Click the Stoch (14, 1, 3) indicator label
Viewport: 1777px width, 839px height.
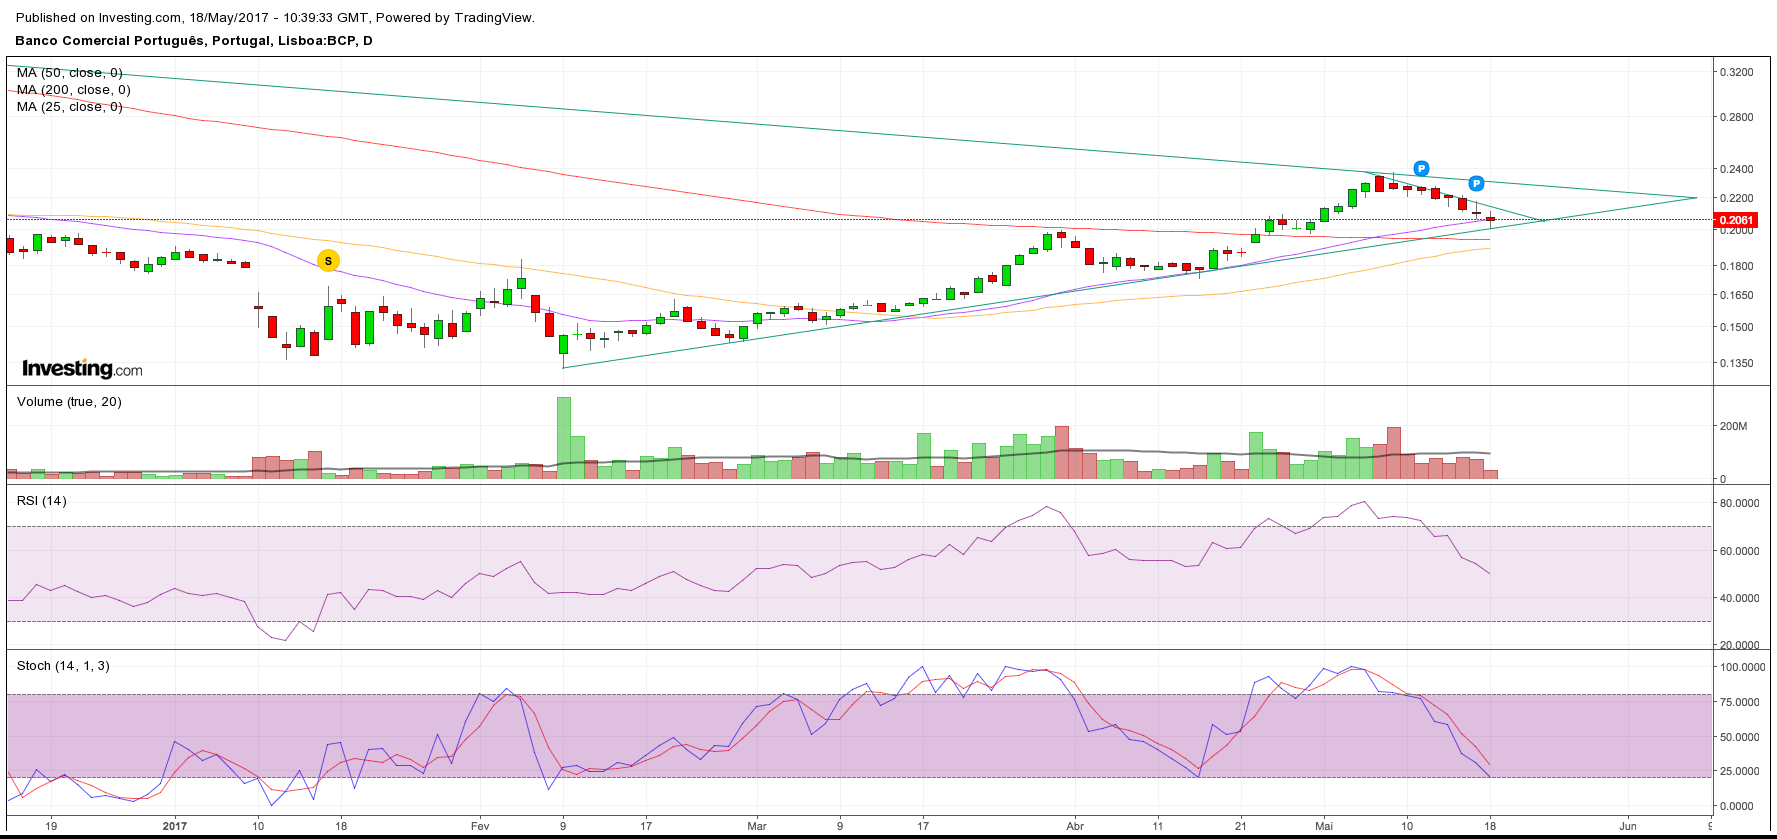(x=63, y=666)
